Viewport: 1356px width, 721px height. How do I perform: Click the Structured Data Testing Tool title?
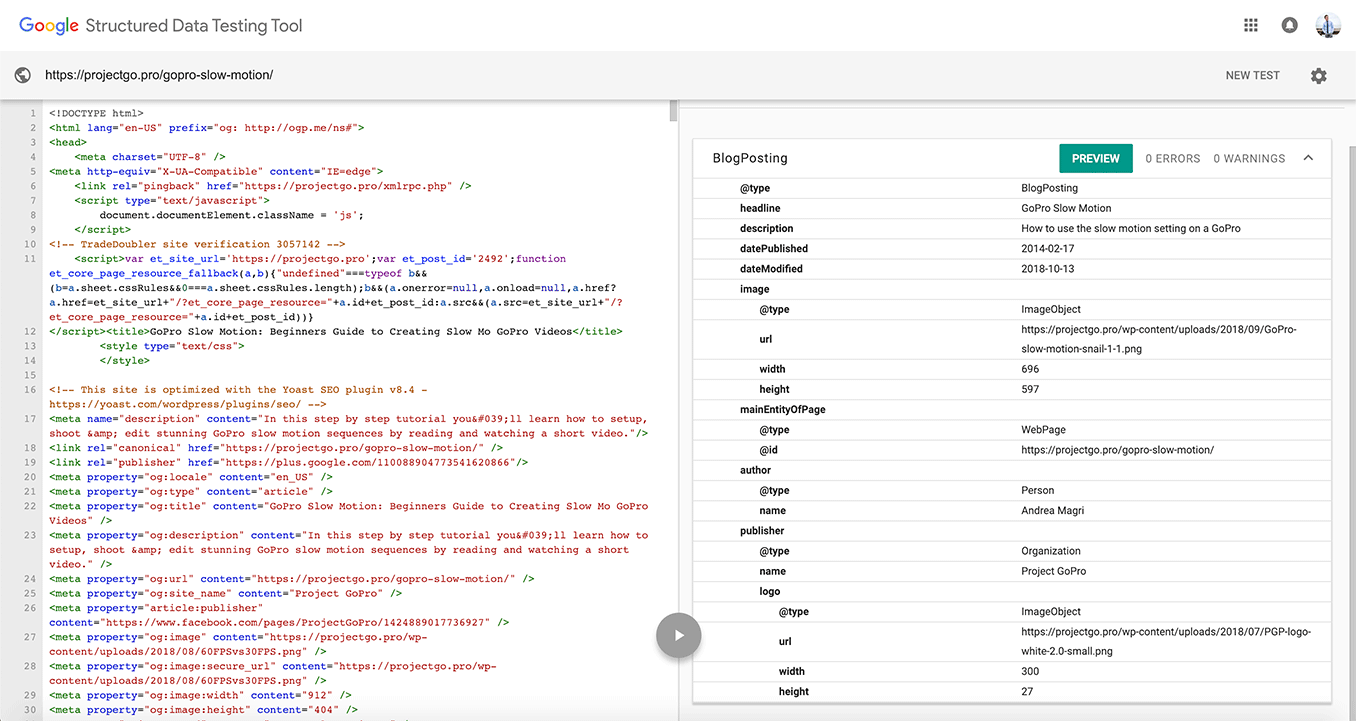click(194, 26)
